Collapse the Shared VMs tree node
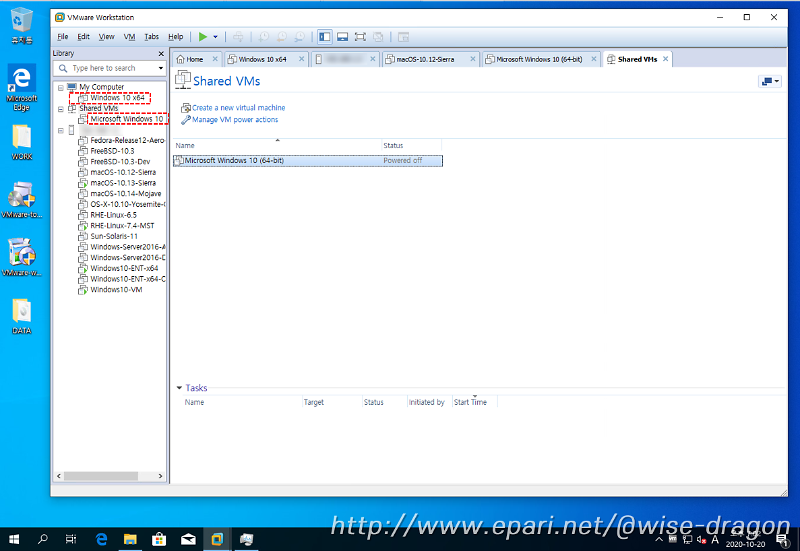Image resolution: width=800 pixels, height=551 pixels. [x=61, y=109]
